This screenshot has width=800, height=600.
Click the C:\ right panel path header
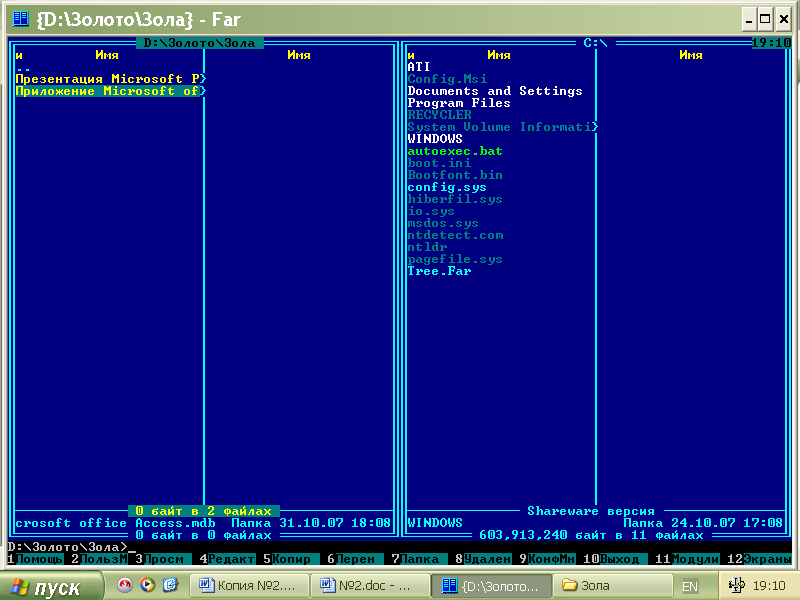click(x=595, y=43)
